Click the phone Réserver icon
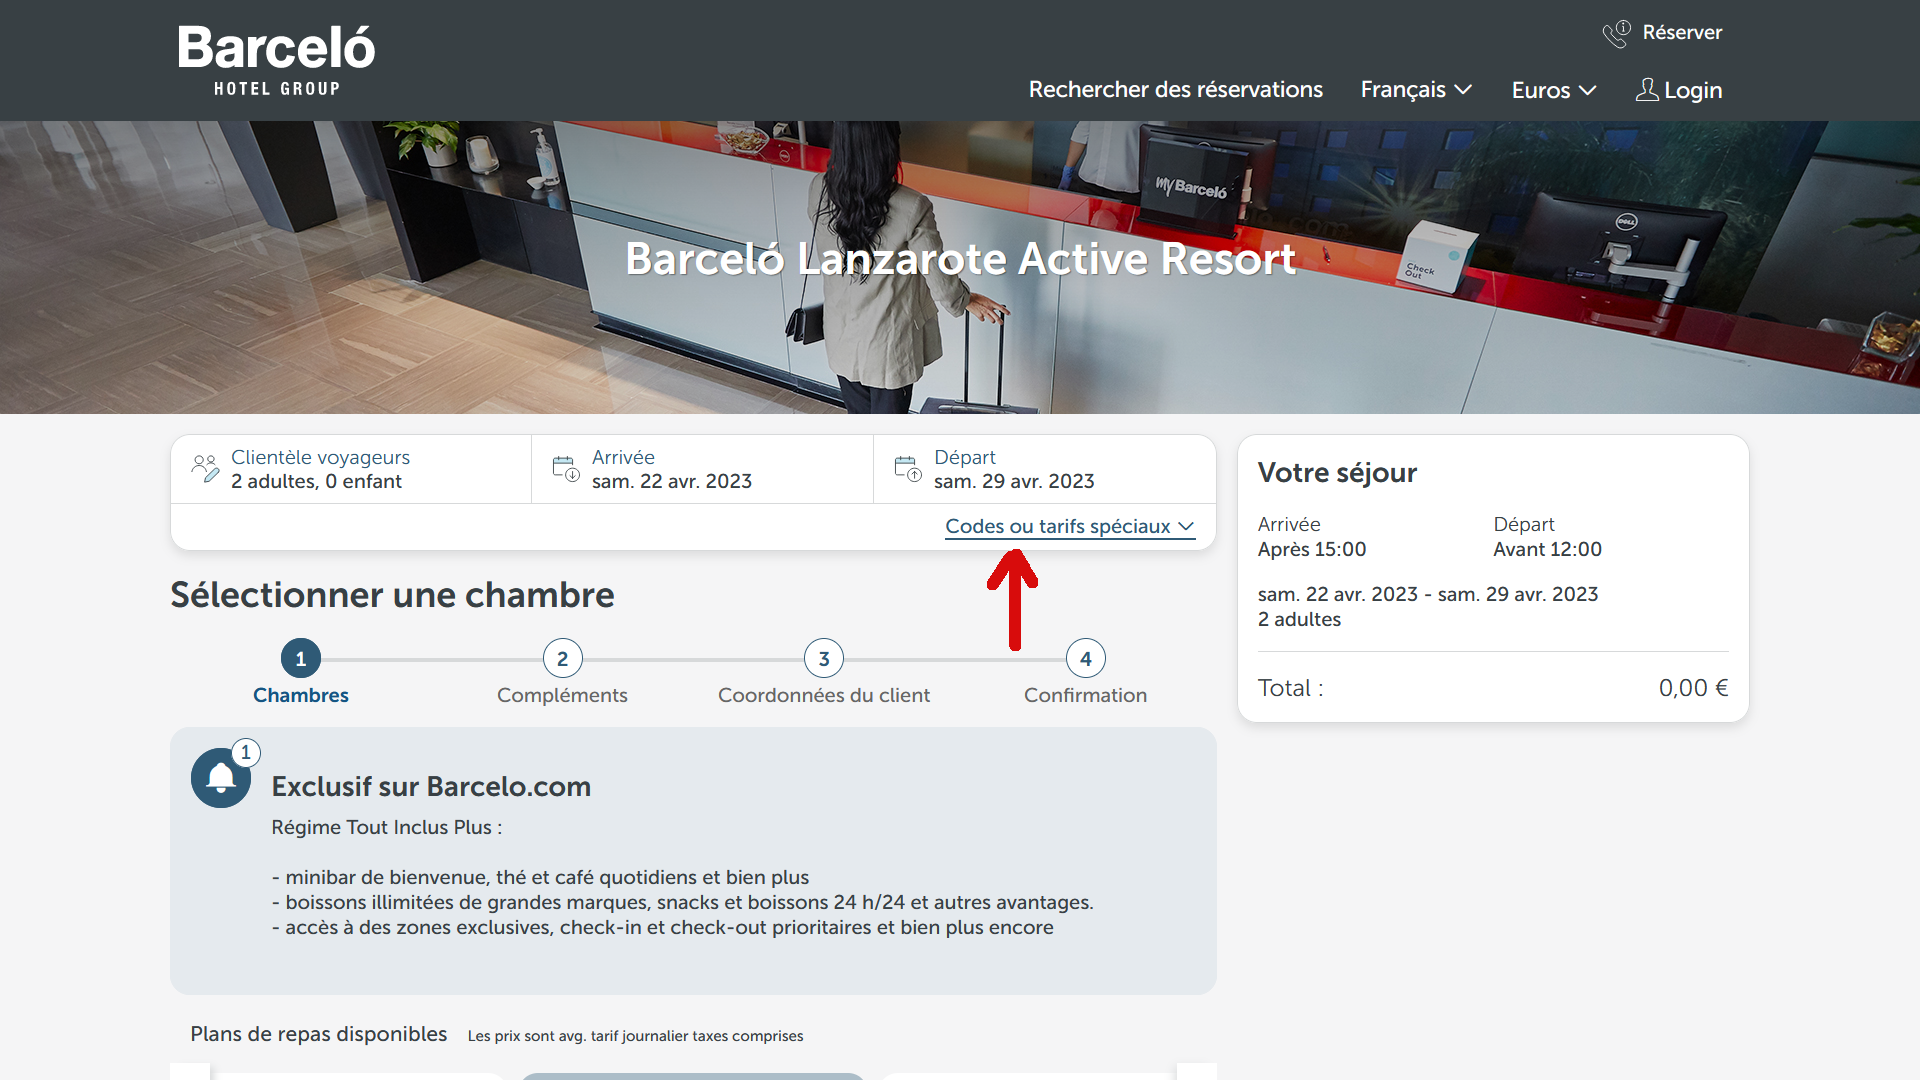1920x1080 pixels. point(1616,34)
